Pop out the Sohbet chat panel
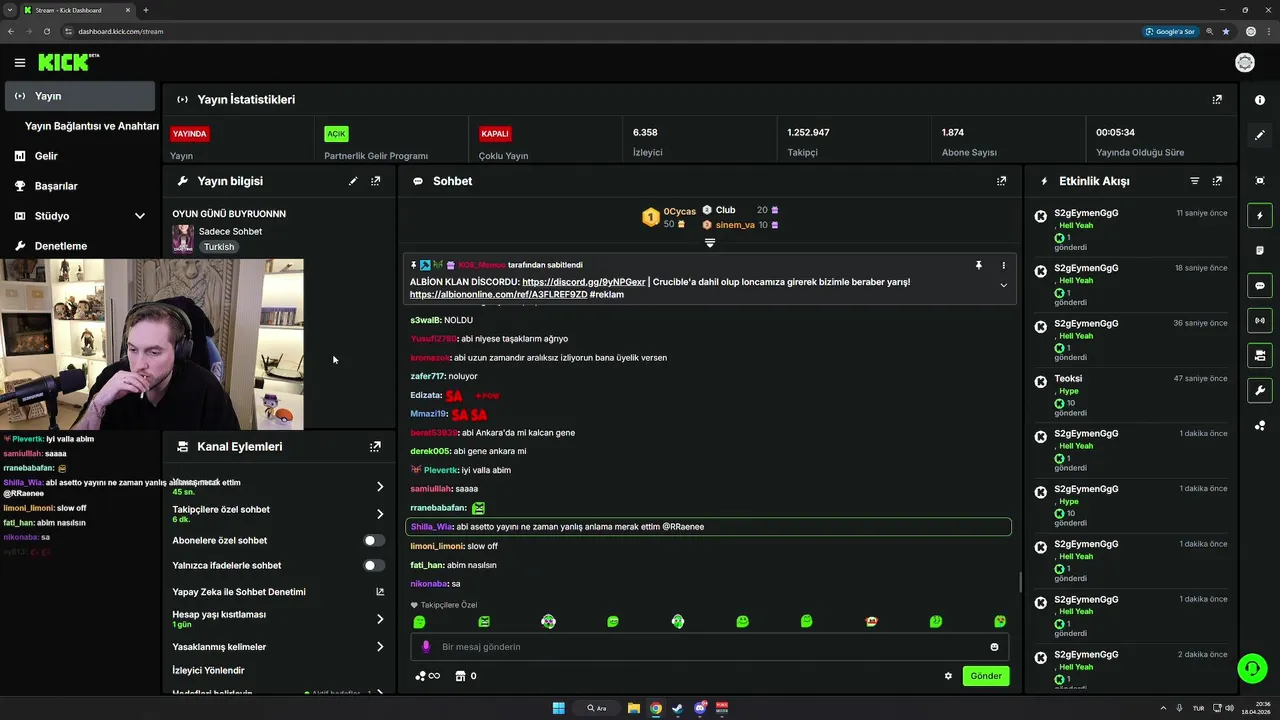This screenshot has height=720, width=1280. (x=1001, y=181)
